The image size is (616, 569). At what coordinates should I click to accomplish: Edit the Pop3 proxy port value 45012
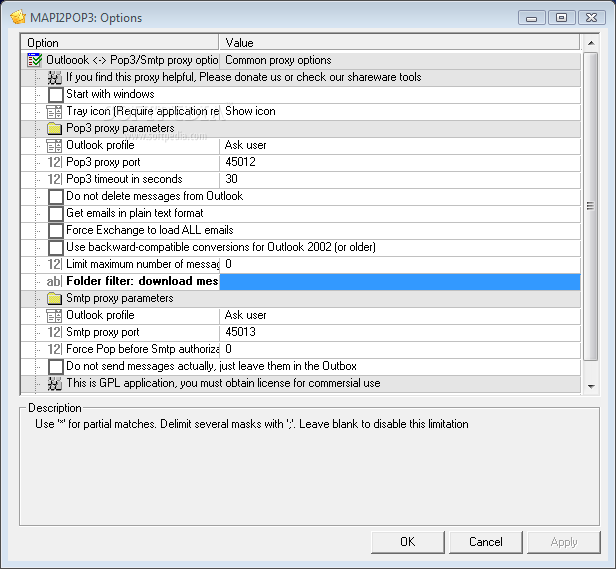[x=400, y=162]
